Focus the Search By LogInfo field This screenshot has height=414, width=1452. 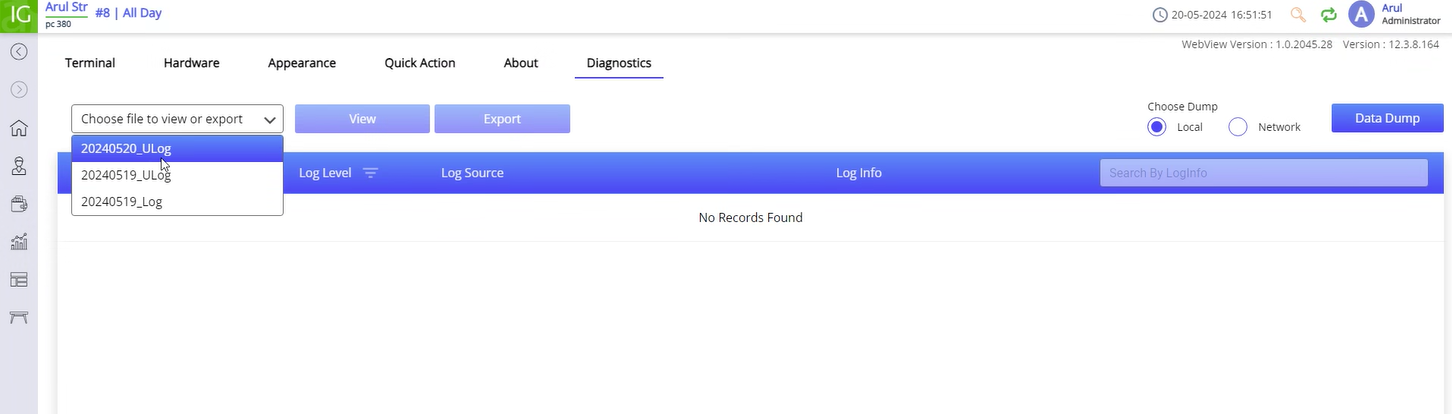click(x=1263, y=173)
